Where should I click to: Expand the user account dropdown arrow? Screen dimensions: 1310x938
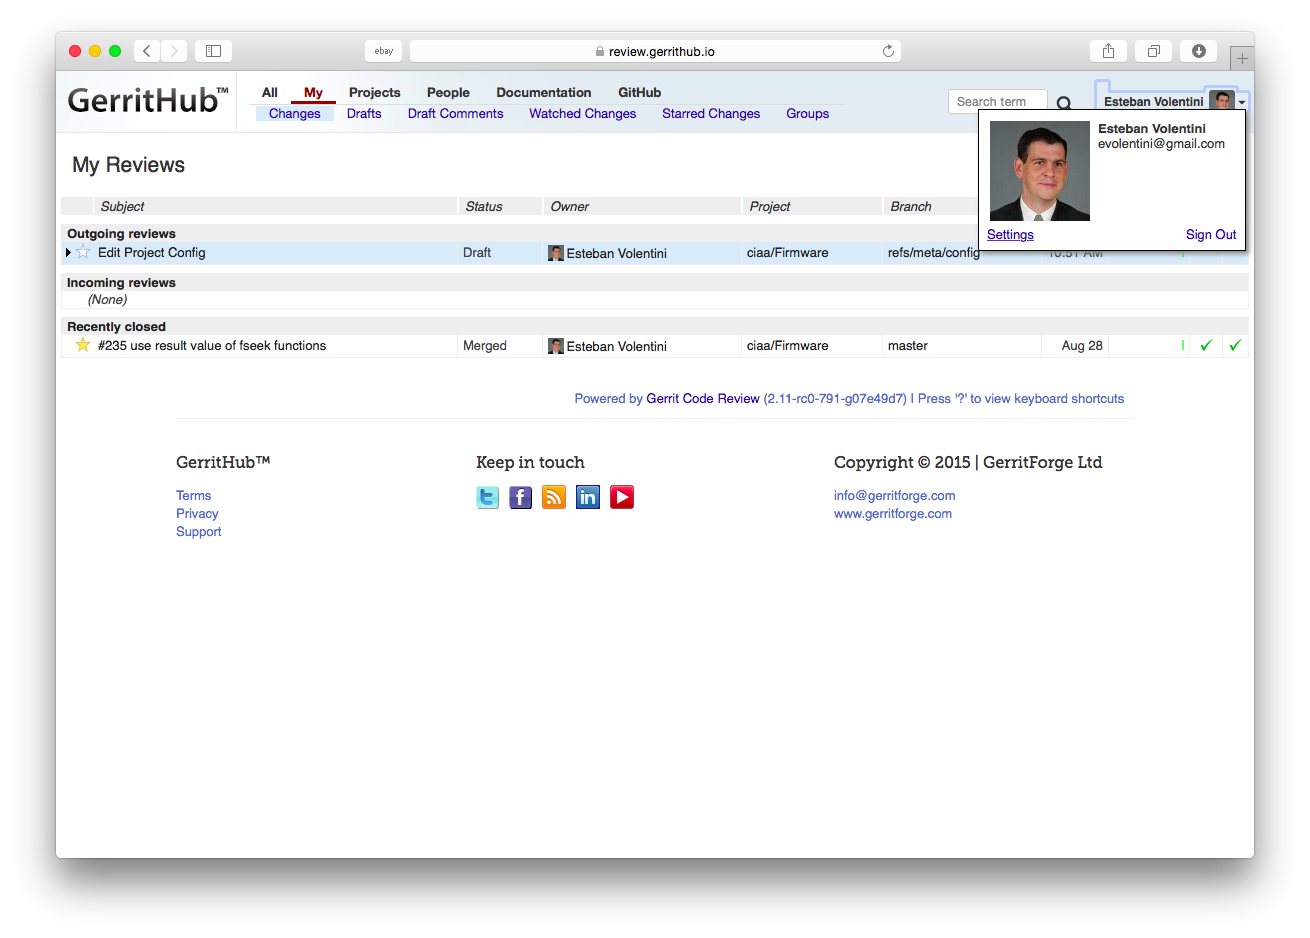1241,102
